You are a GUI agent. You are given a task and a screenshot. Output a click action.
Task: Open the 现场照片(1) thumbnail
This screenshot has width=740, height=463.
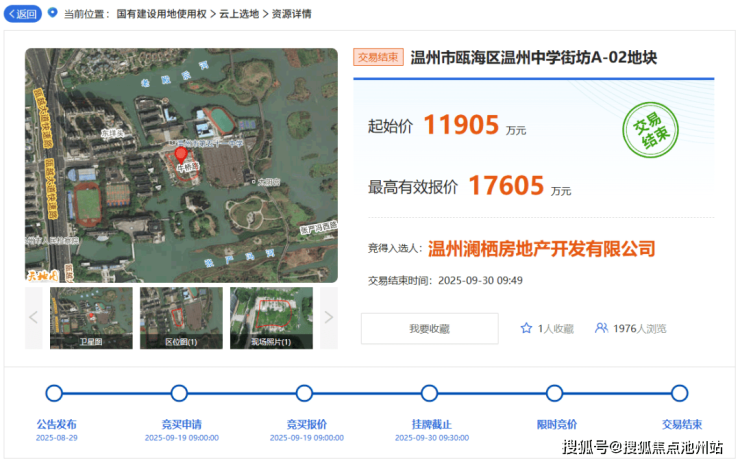pyautogui.click(x=271, y=317)
